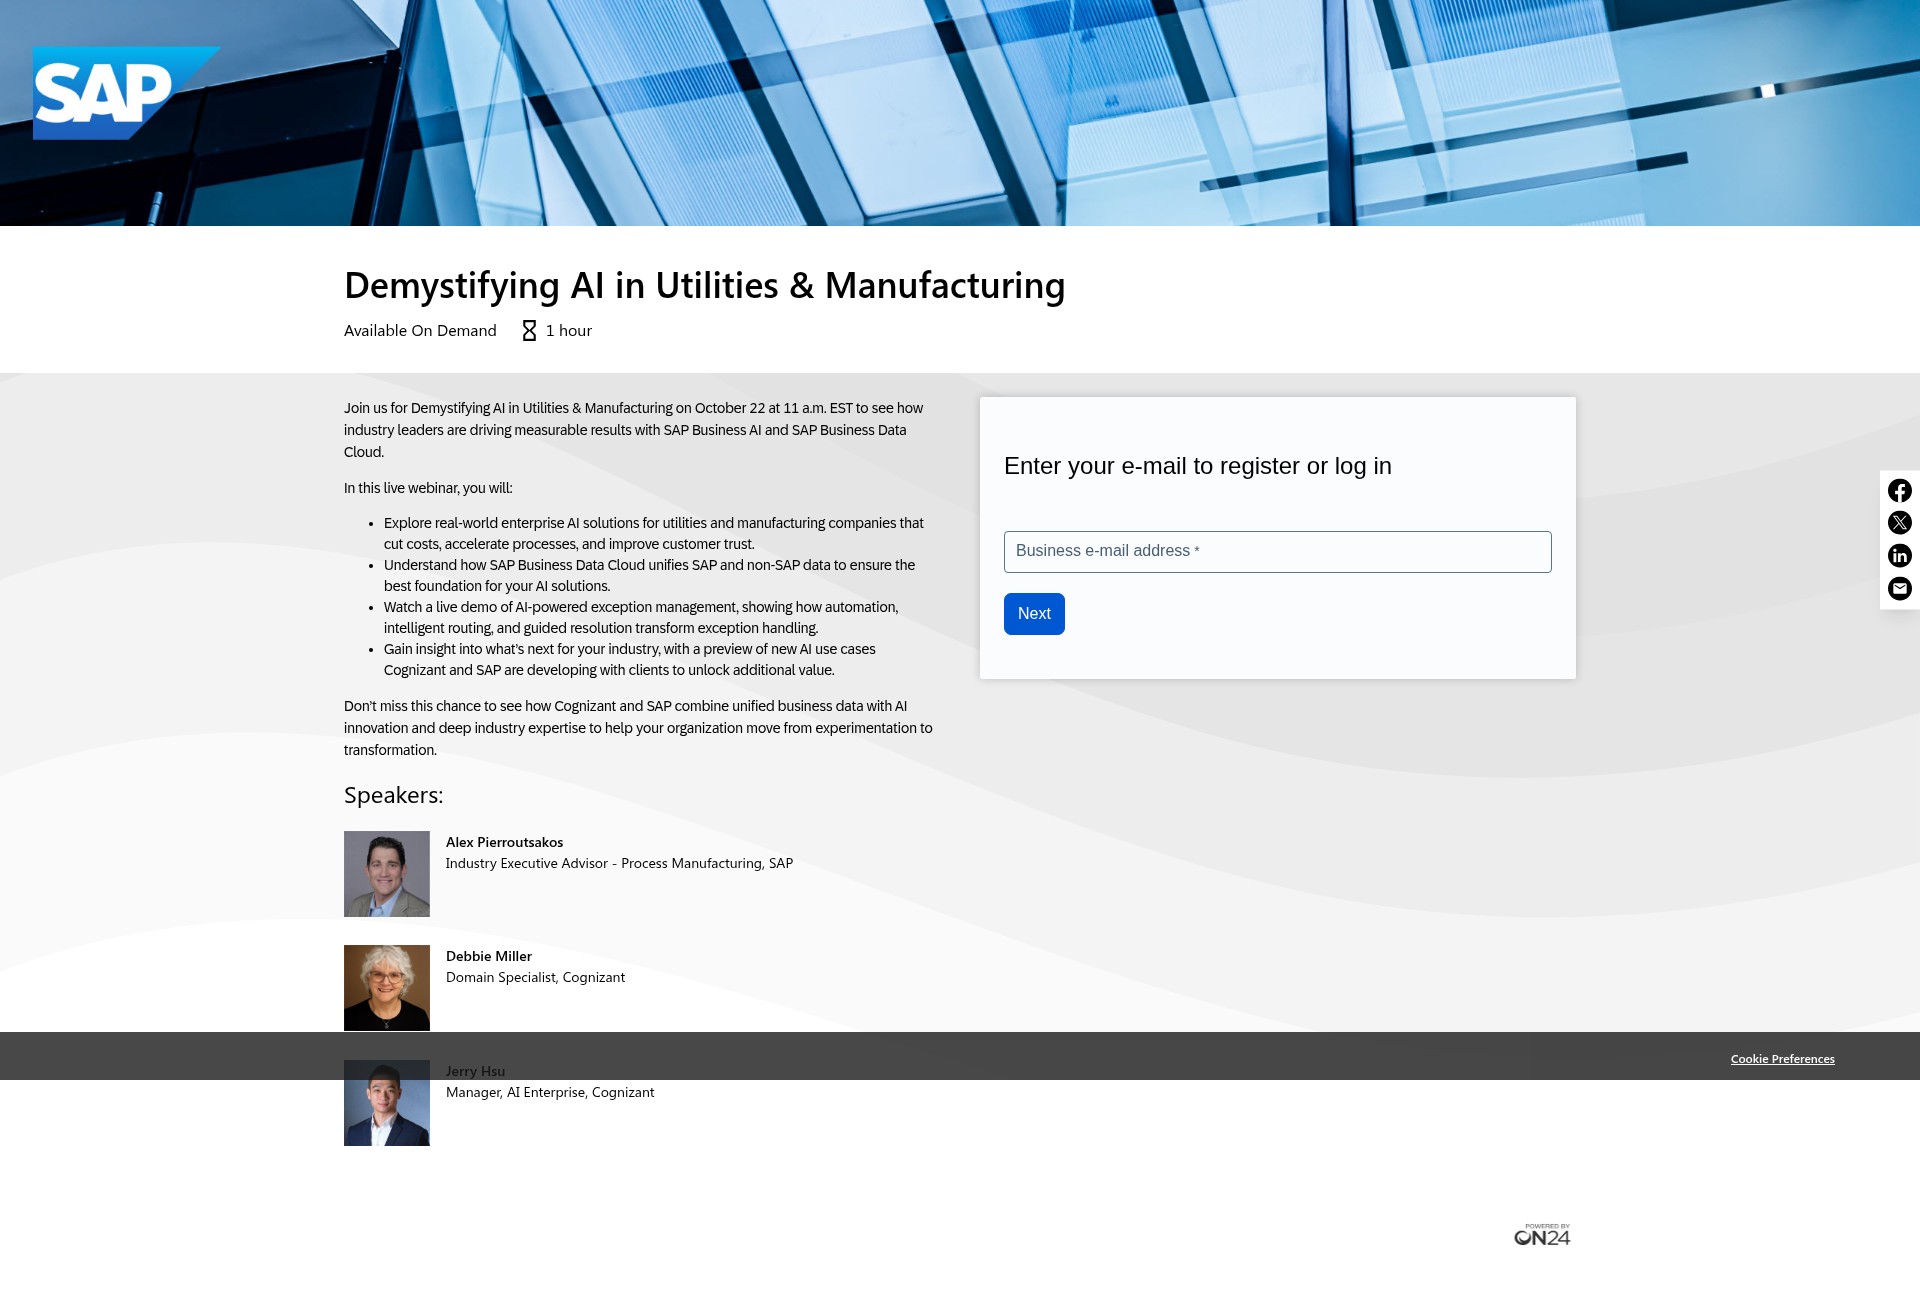Click 'Enter your e-mail to register' heading
Image resolution: width=1920 pixels, height=1298 pixels.
point(1197,466)
